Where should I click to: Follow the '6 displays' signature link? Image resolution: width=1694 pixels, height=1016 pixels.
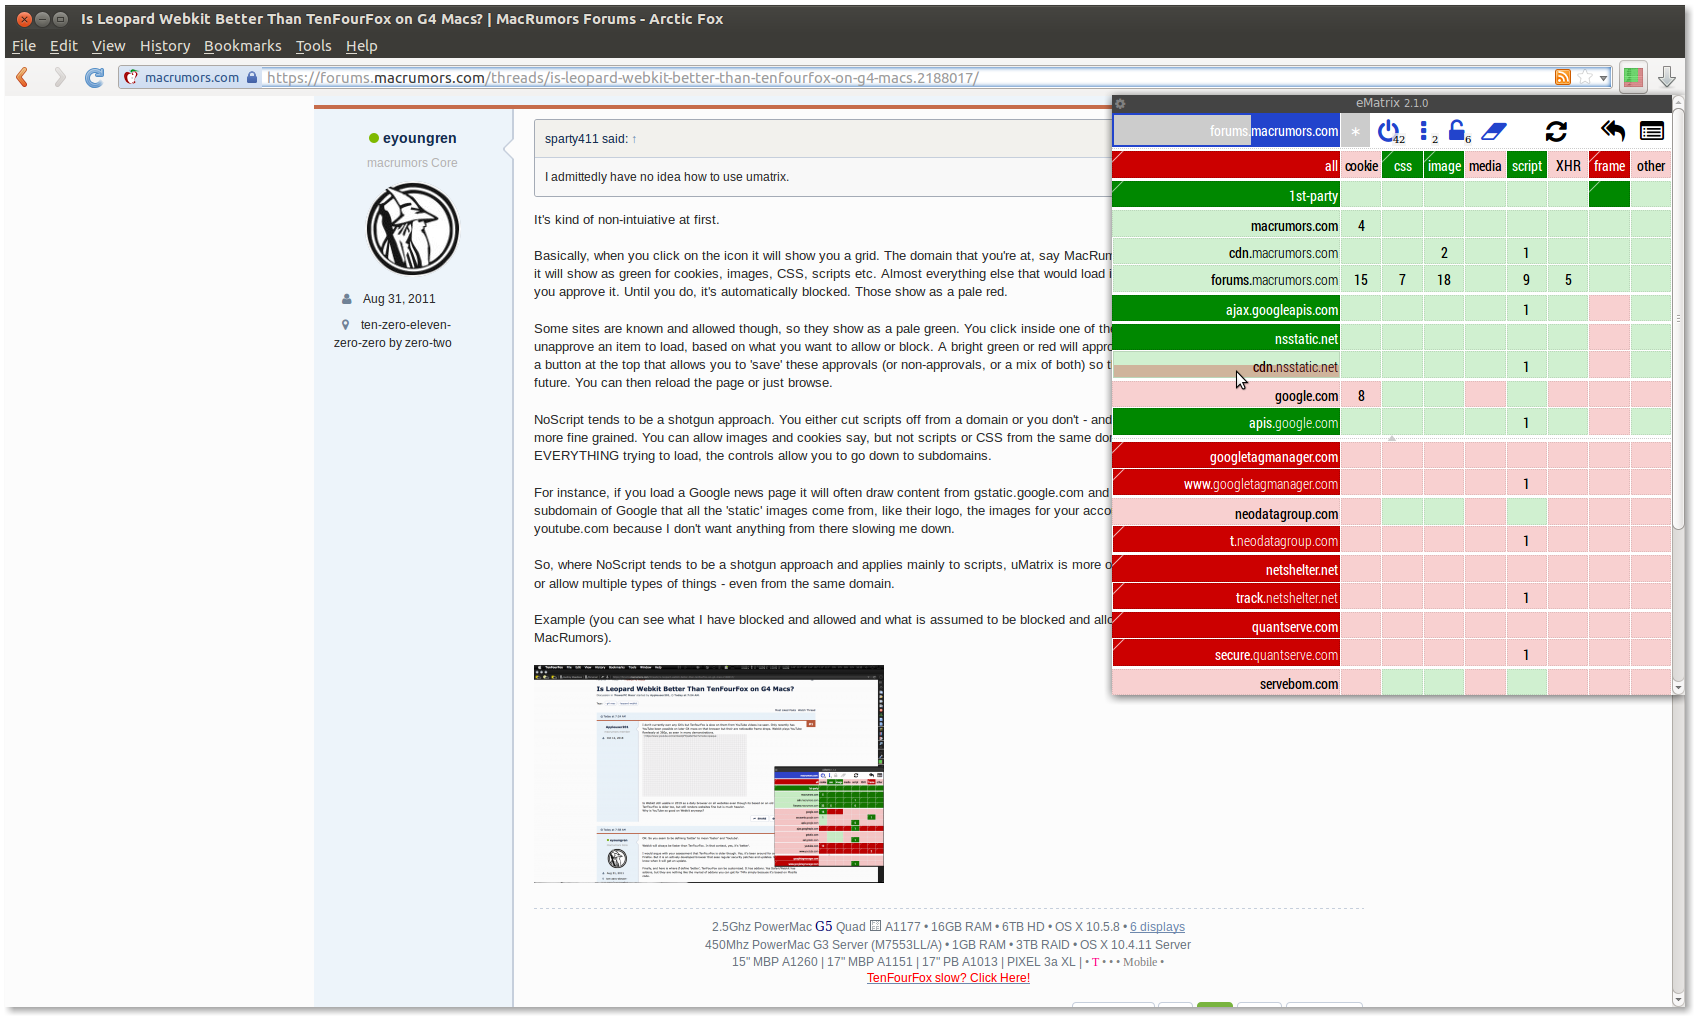click(x=1157, y=927)
